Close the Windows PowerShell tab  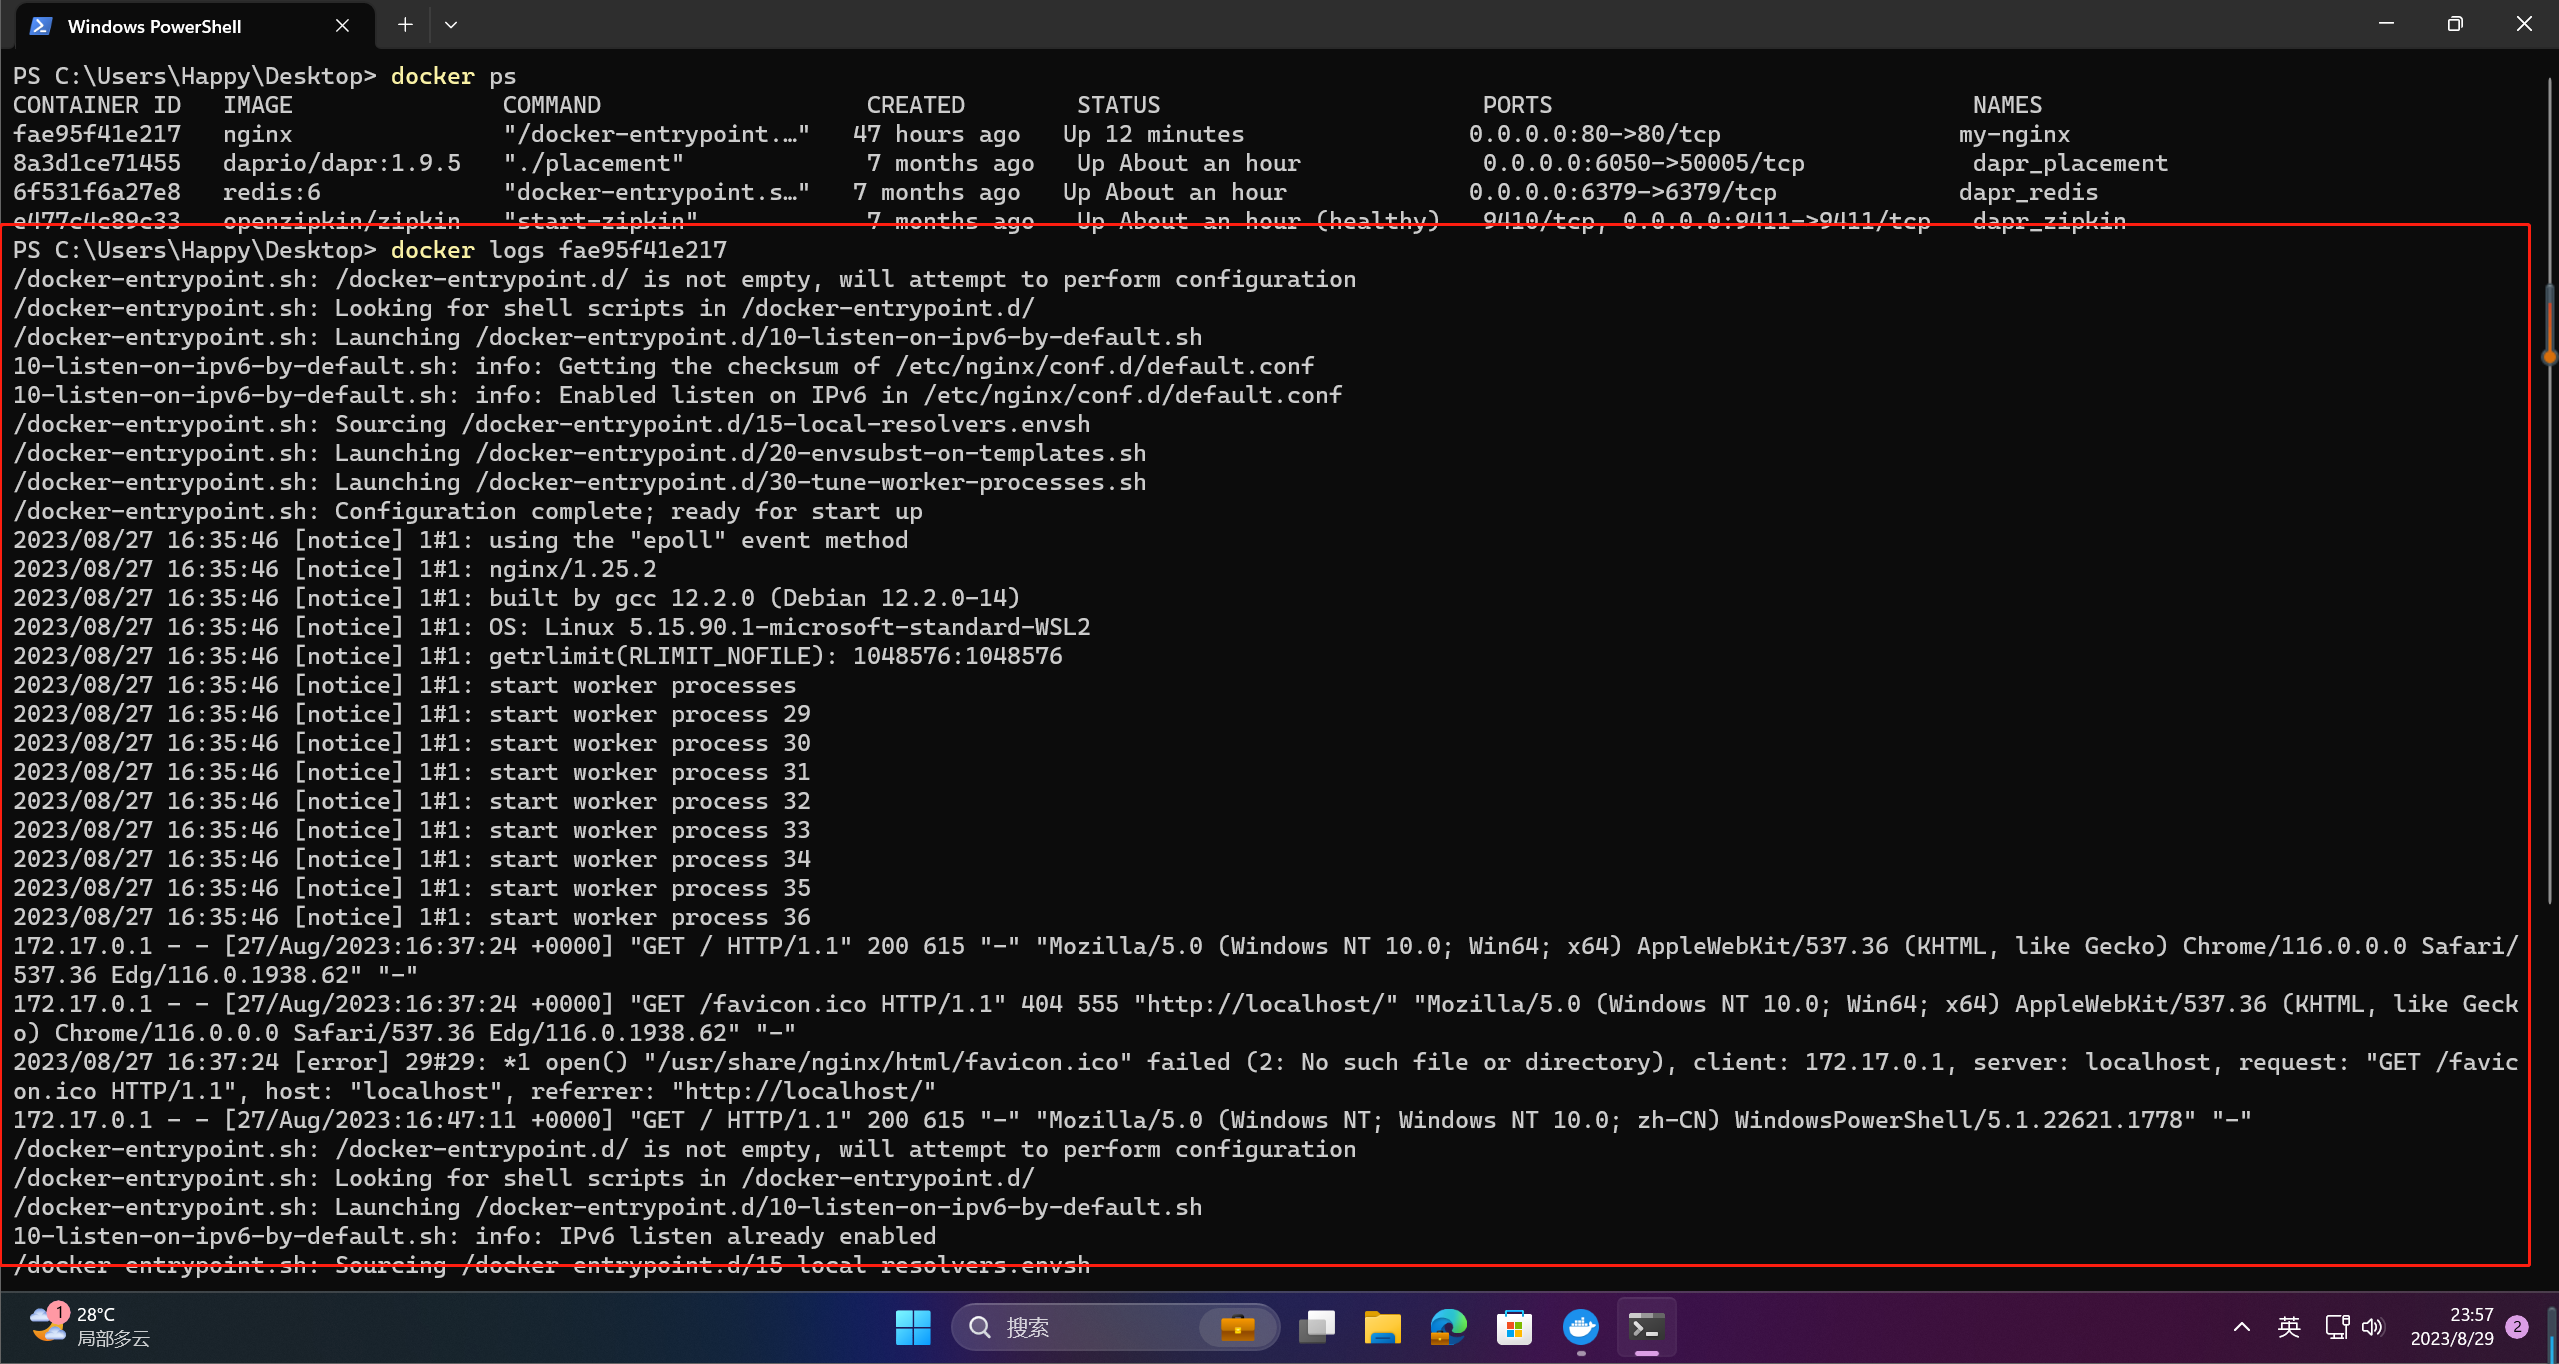tap(342, 26)
